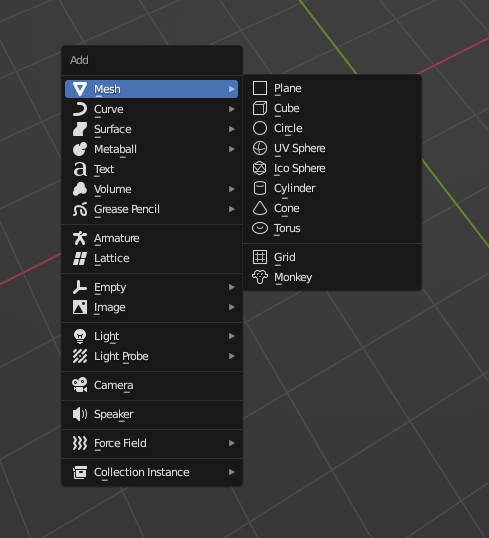Click the Speaker icon
This screenshot has height=538, width=489.
pyautogui.click(x=80, y=414)
